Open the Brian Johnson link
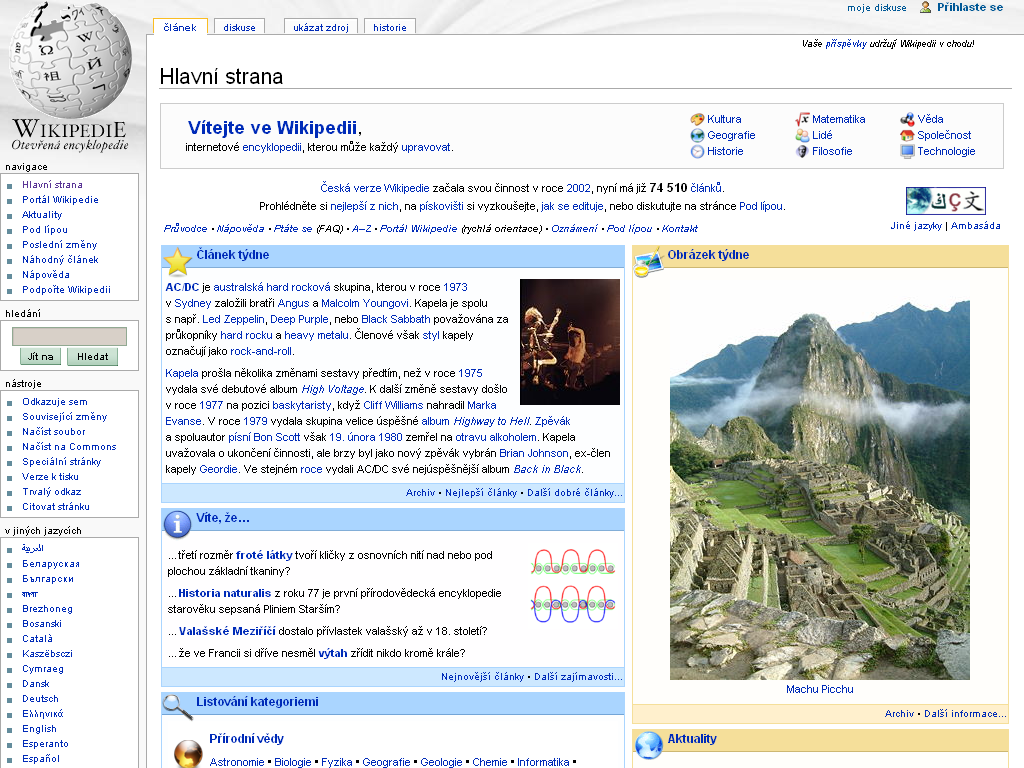1024x768 pixels. 534,453
